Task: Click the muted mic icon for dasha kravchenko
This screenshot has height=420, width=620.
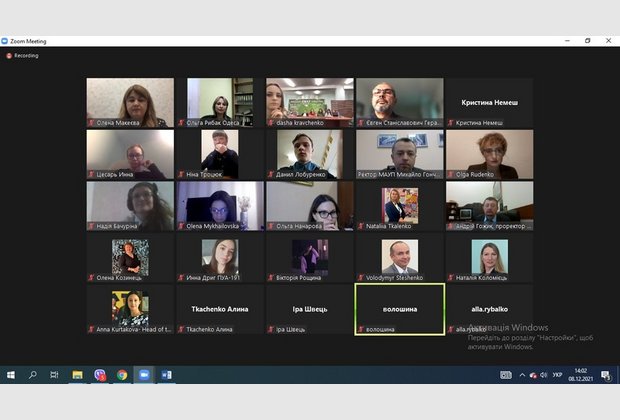Action: coord(271,123)
